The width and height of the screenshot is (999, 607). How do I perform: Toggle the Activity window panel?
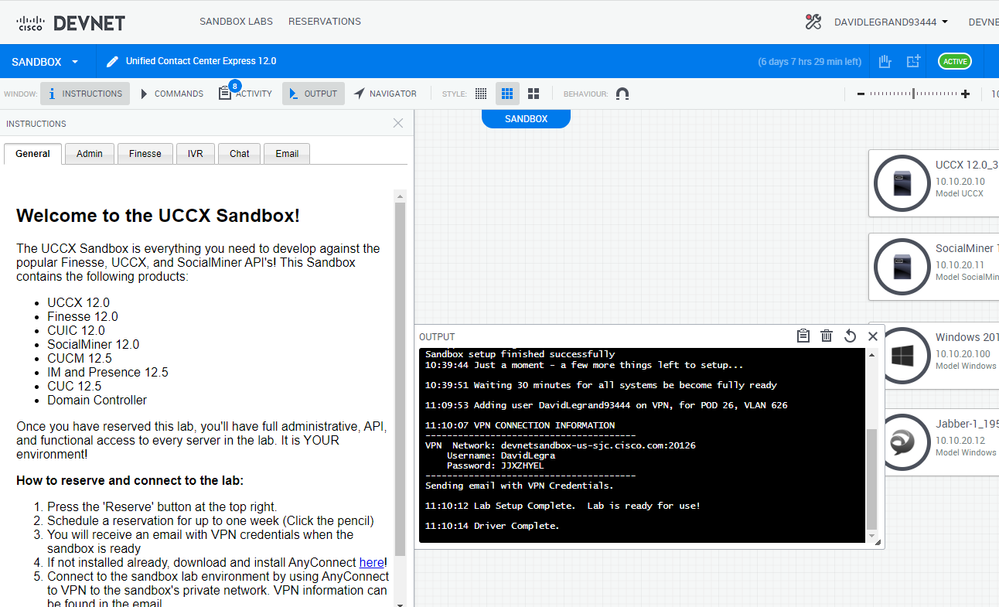pos(246,94)
